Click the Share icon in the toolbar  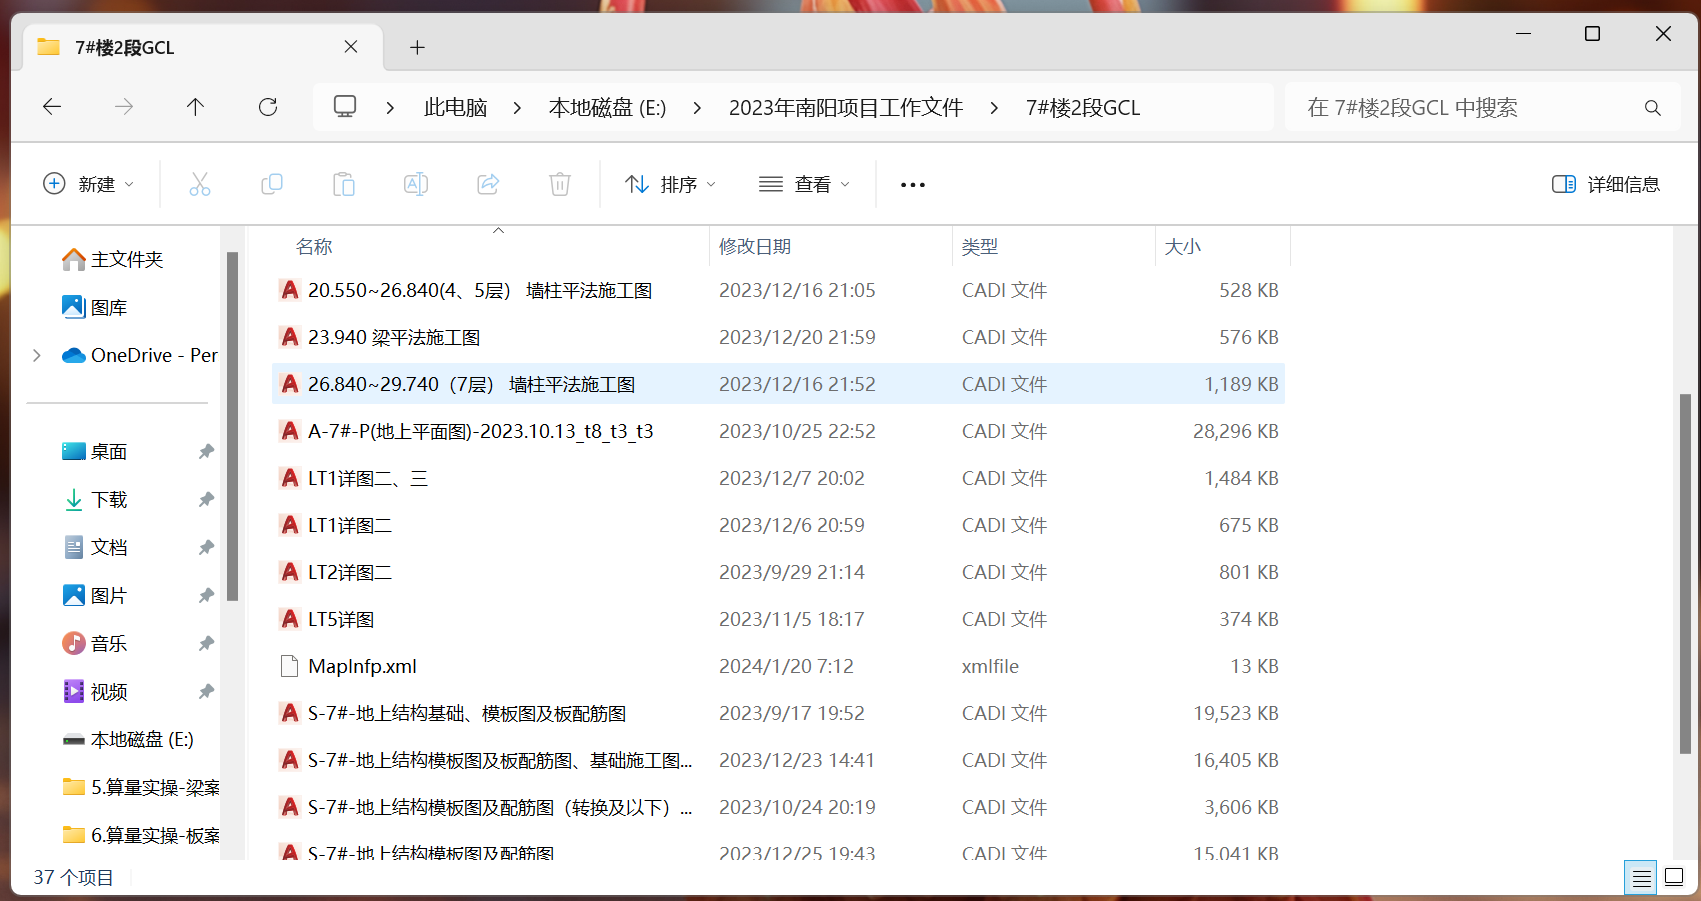(x=488, y=184)
